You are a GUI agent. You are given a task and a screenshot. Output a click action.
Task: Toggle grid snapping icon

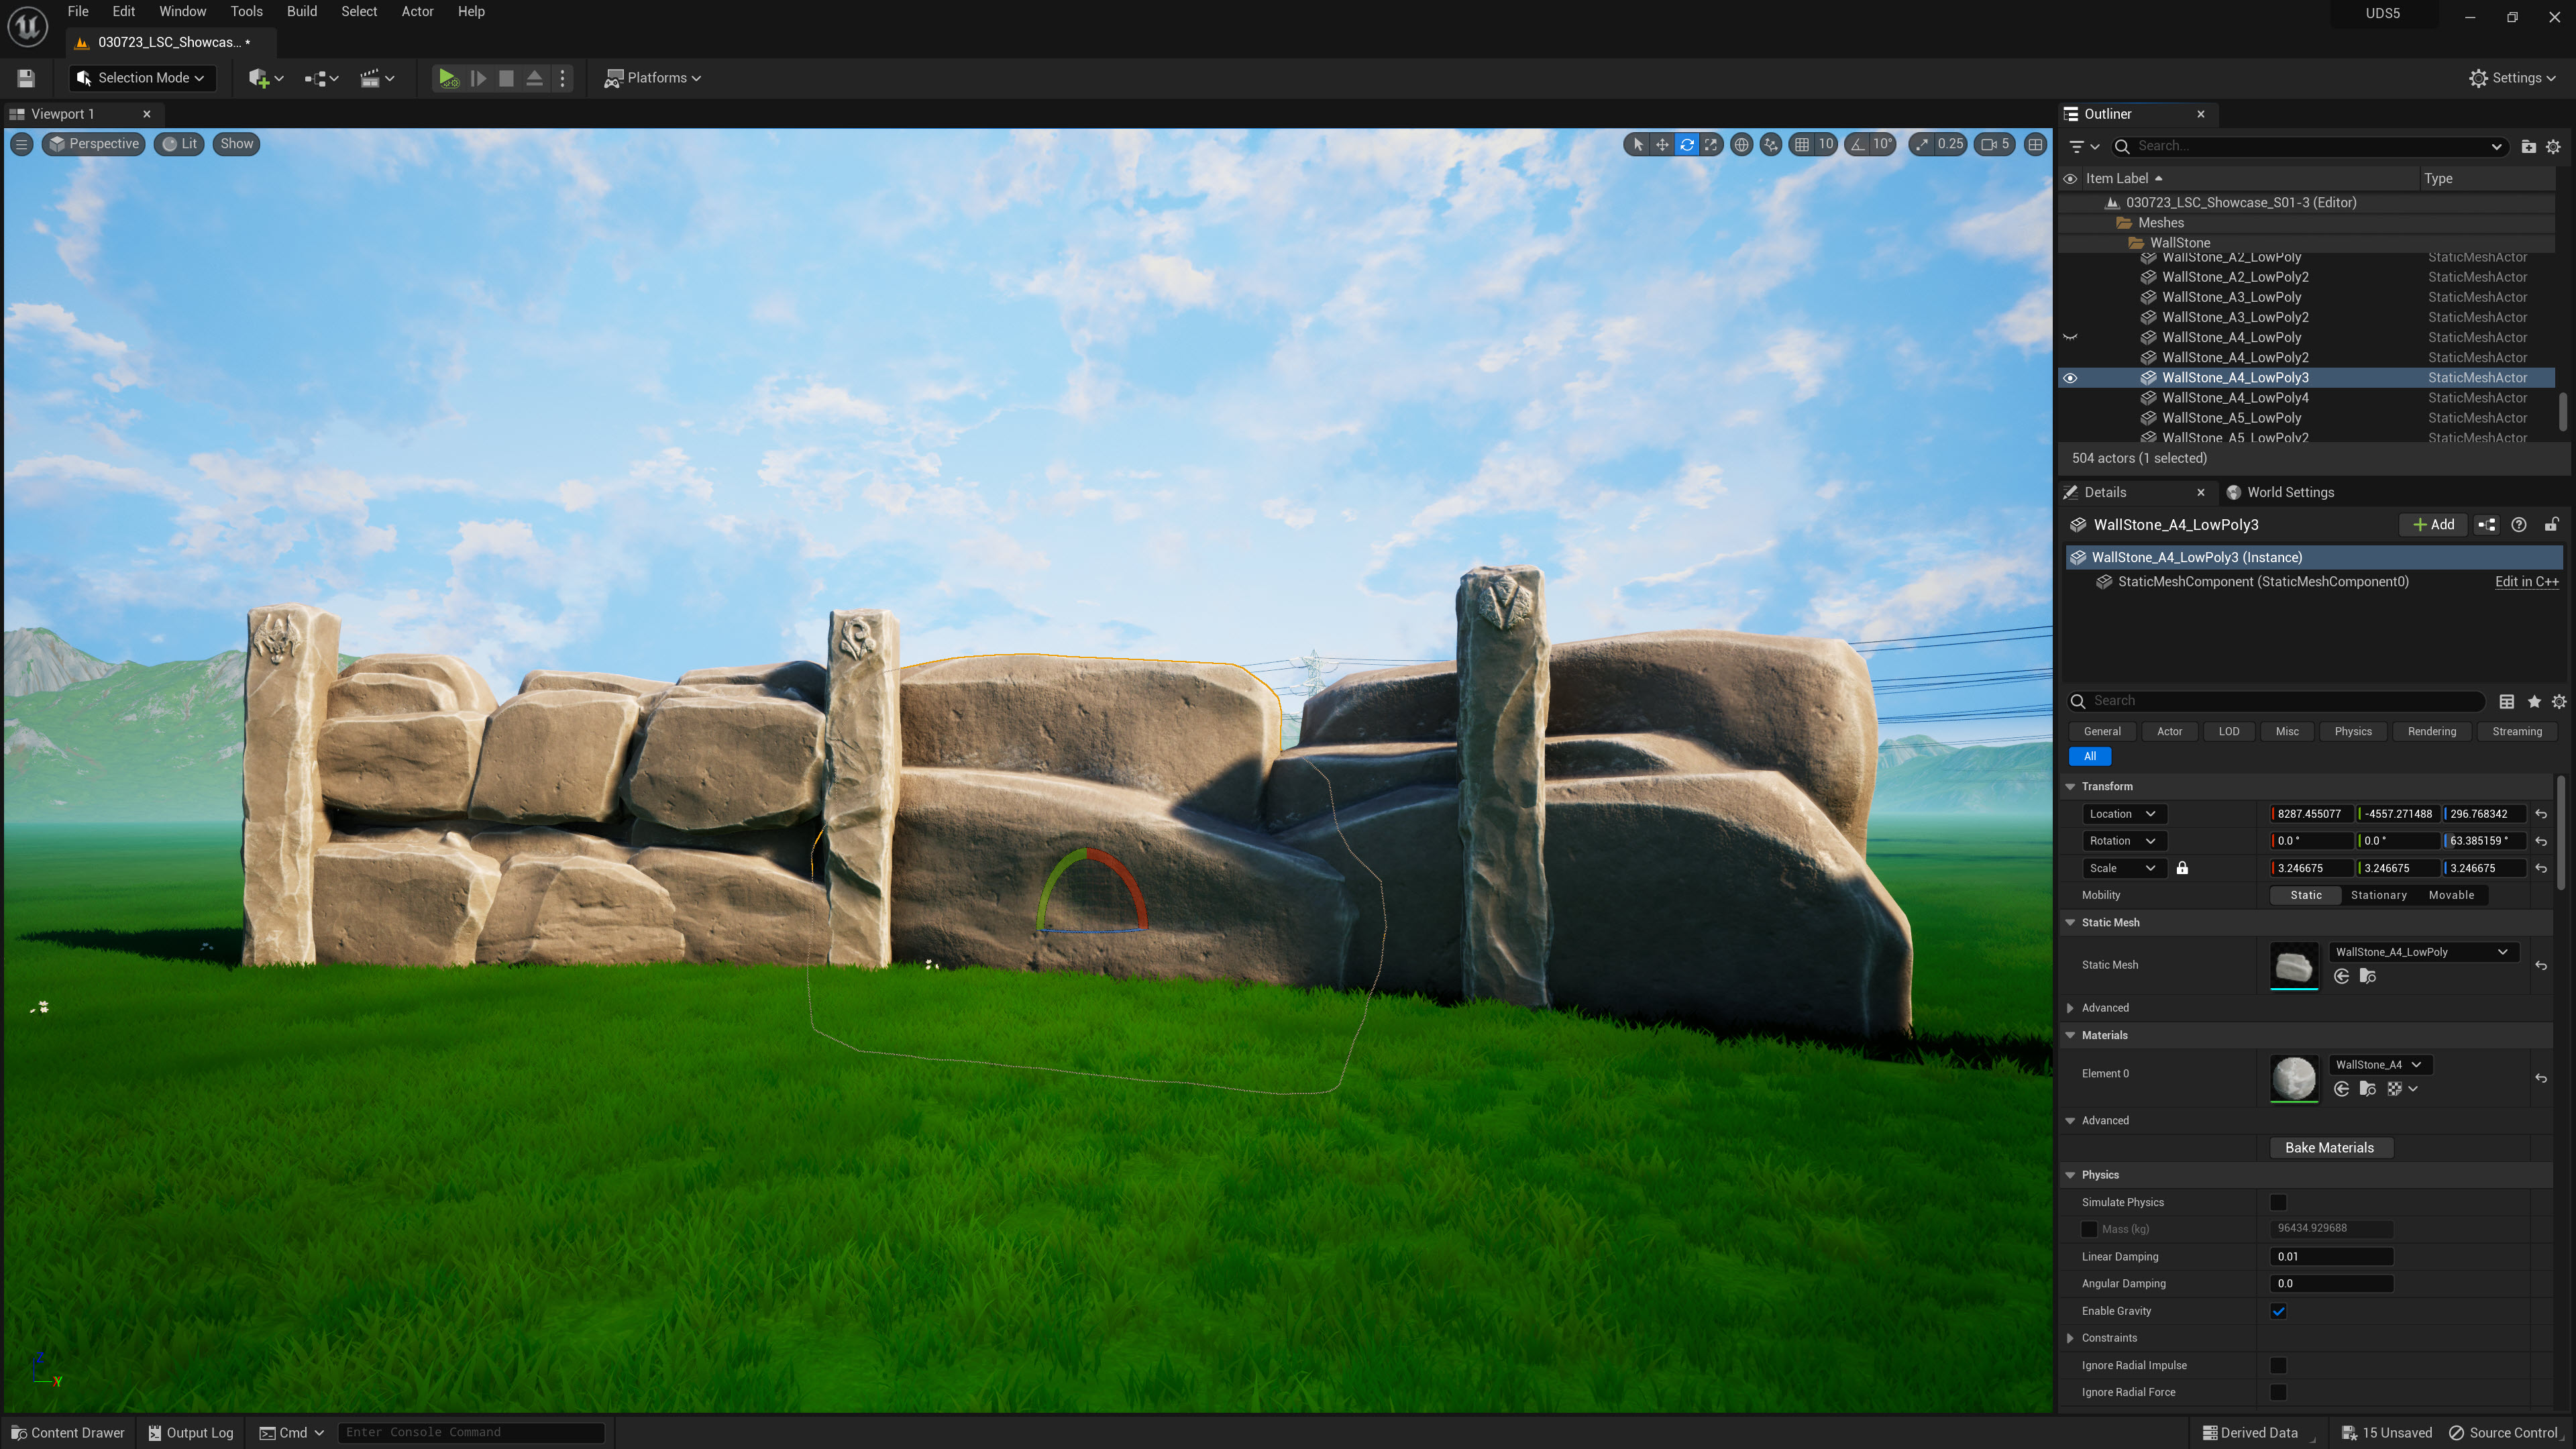(x=1802, y=144)
